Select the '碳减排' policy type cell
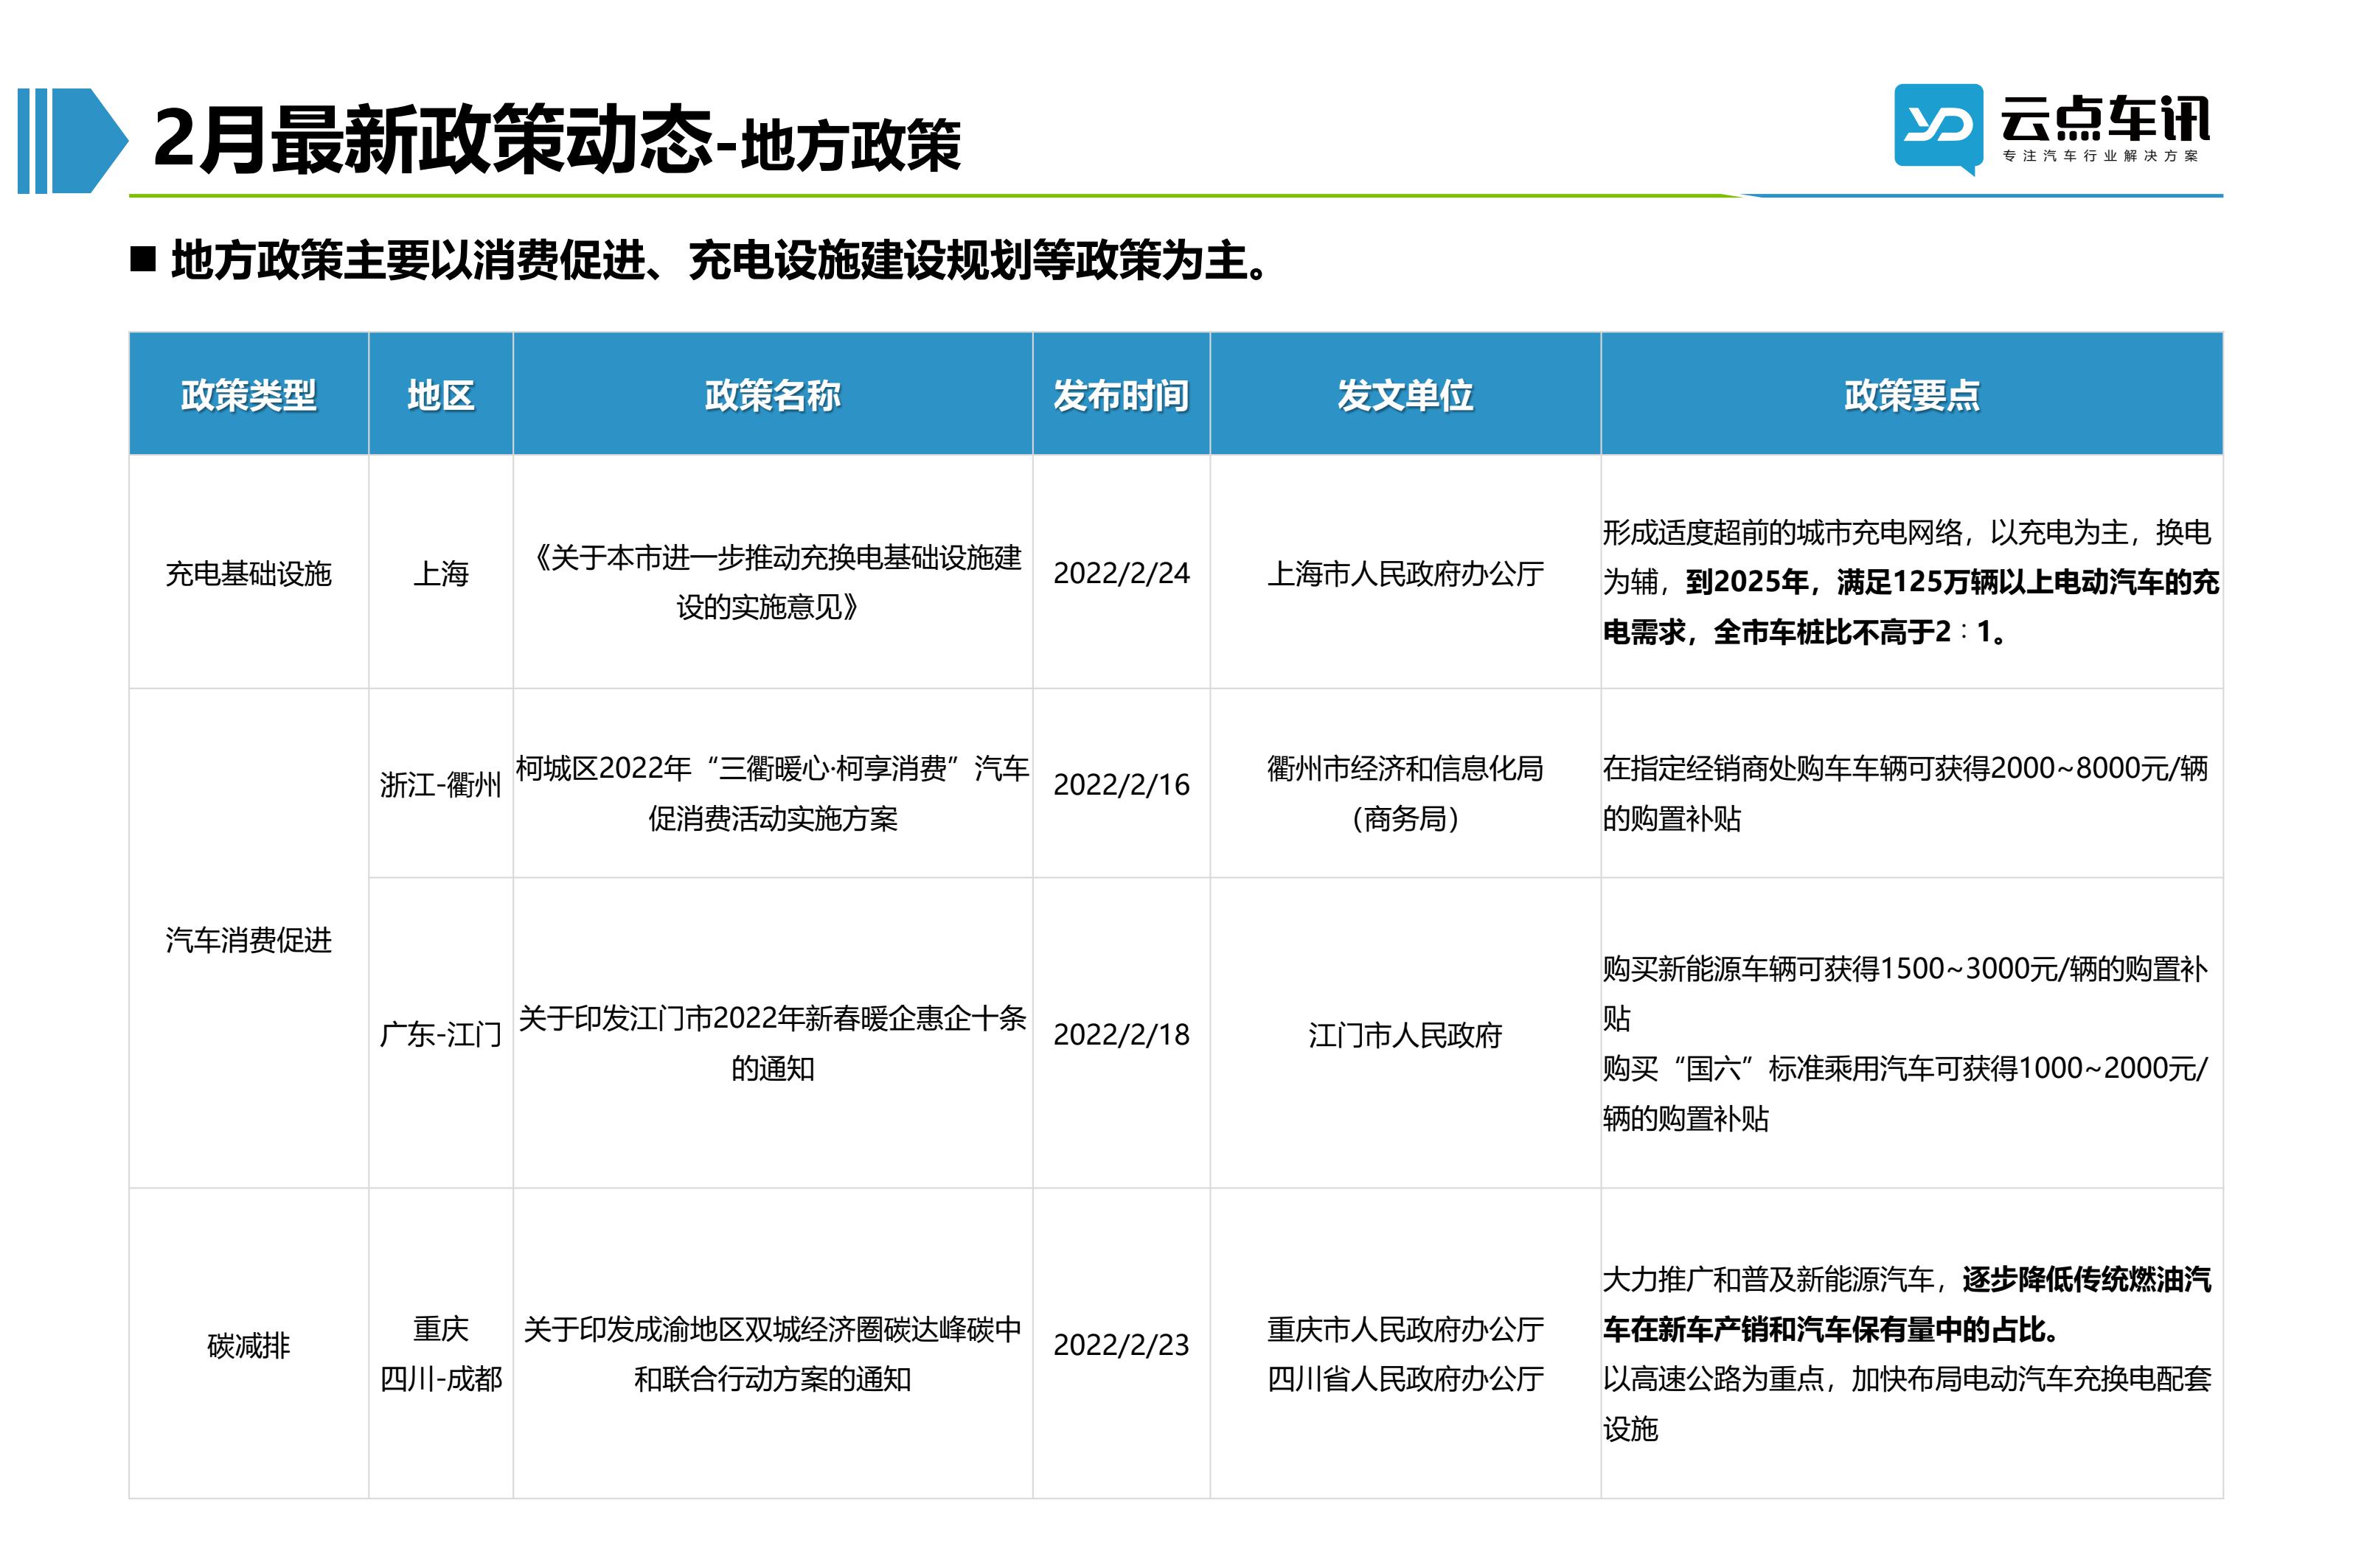Screen dimensions: 2353x1568 pos(248,1345)
